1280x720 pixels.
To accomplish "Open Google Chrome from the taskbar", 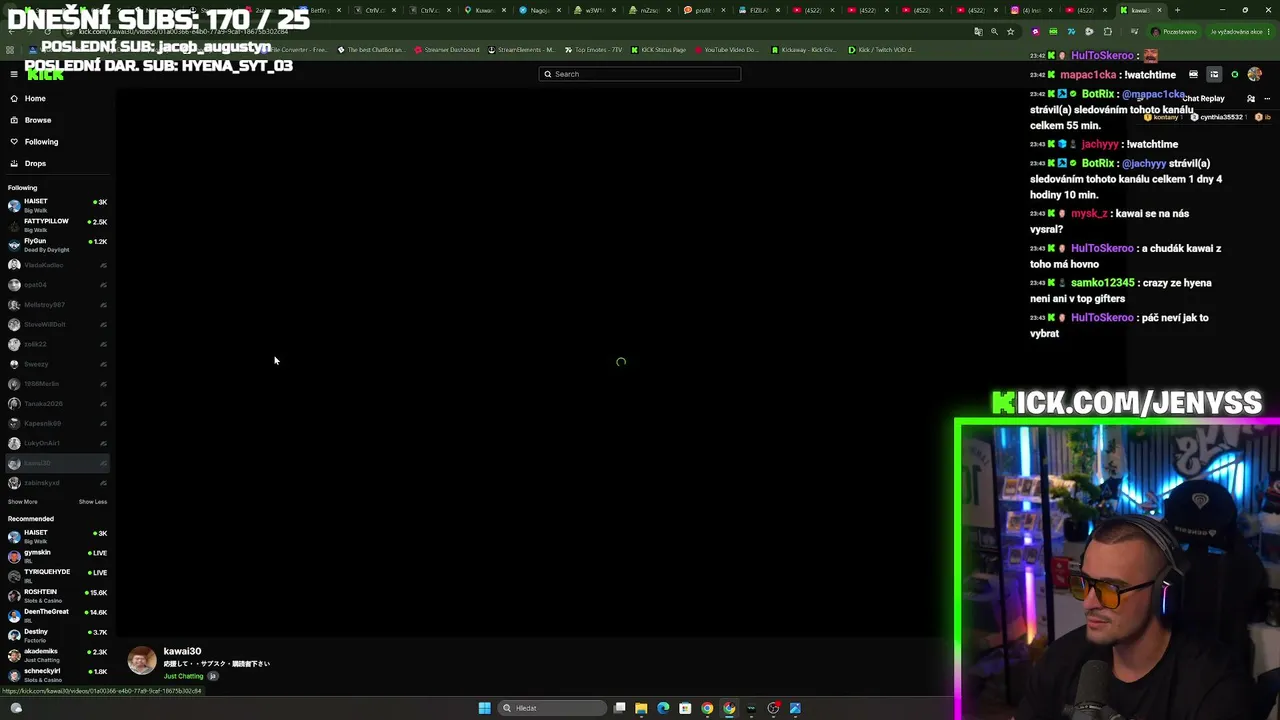I will (707, 708).
